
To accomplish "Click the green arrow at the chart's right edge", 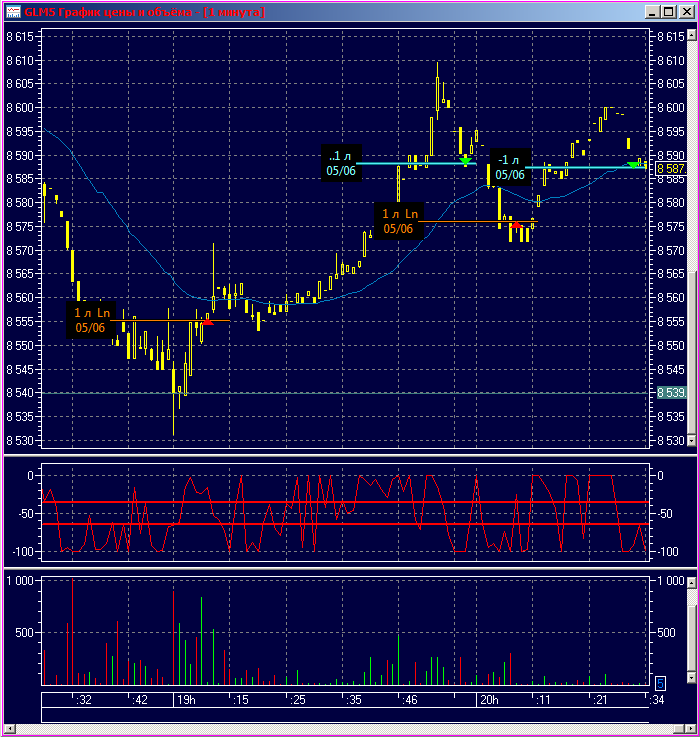I will tap(632, 164).
